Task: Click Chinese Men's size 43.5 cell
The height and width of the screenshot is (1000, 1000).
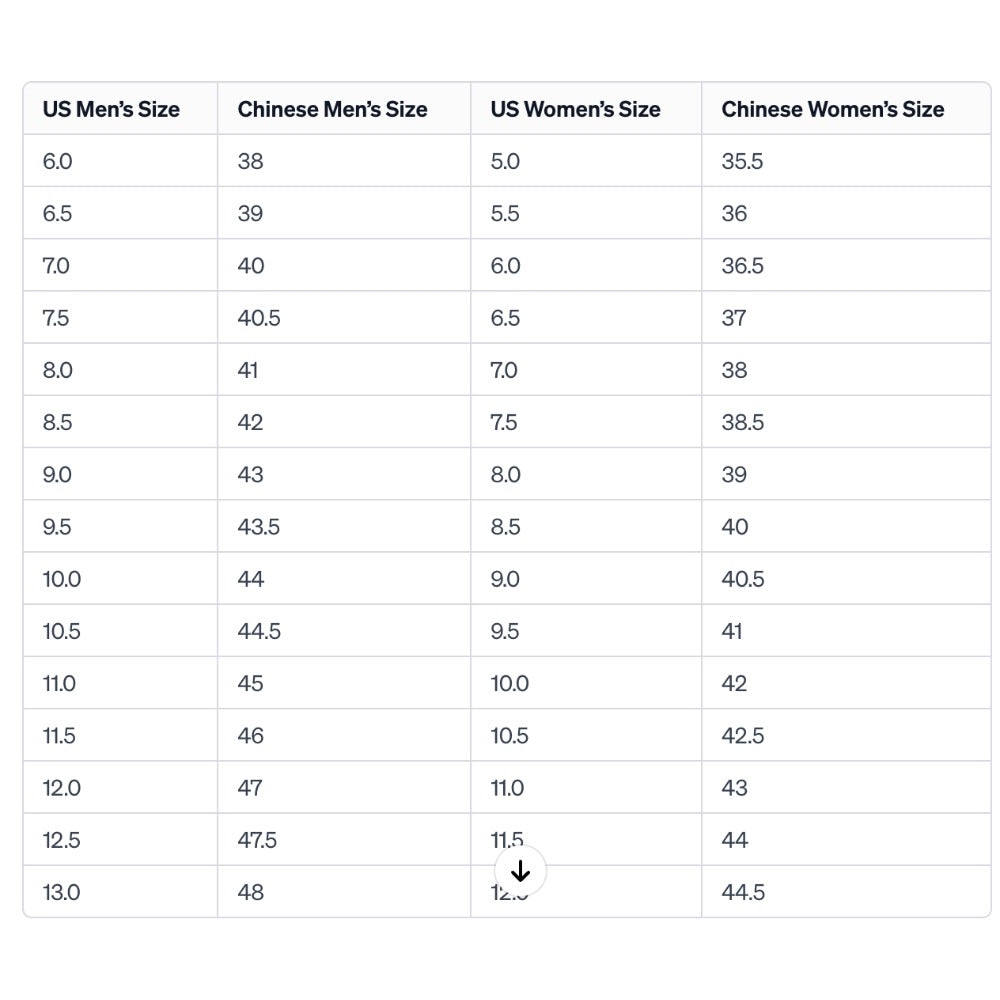Action: pyautogui.click(x=259, y=527)
